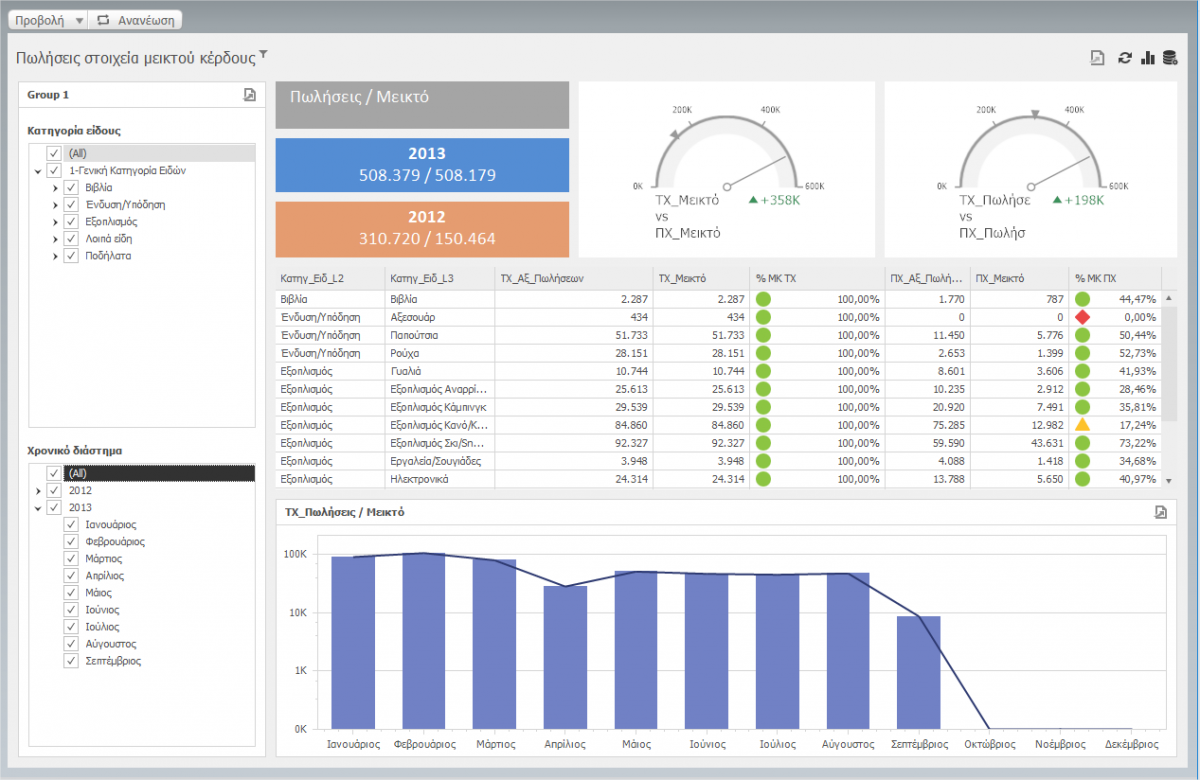
Task: Click the circular-arrows refresh icon at top right
Action: pos(1124,58)
